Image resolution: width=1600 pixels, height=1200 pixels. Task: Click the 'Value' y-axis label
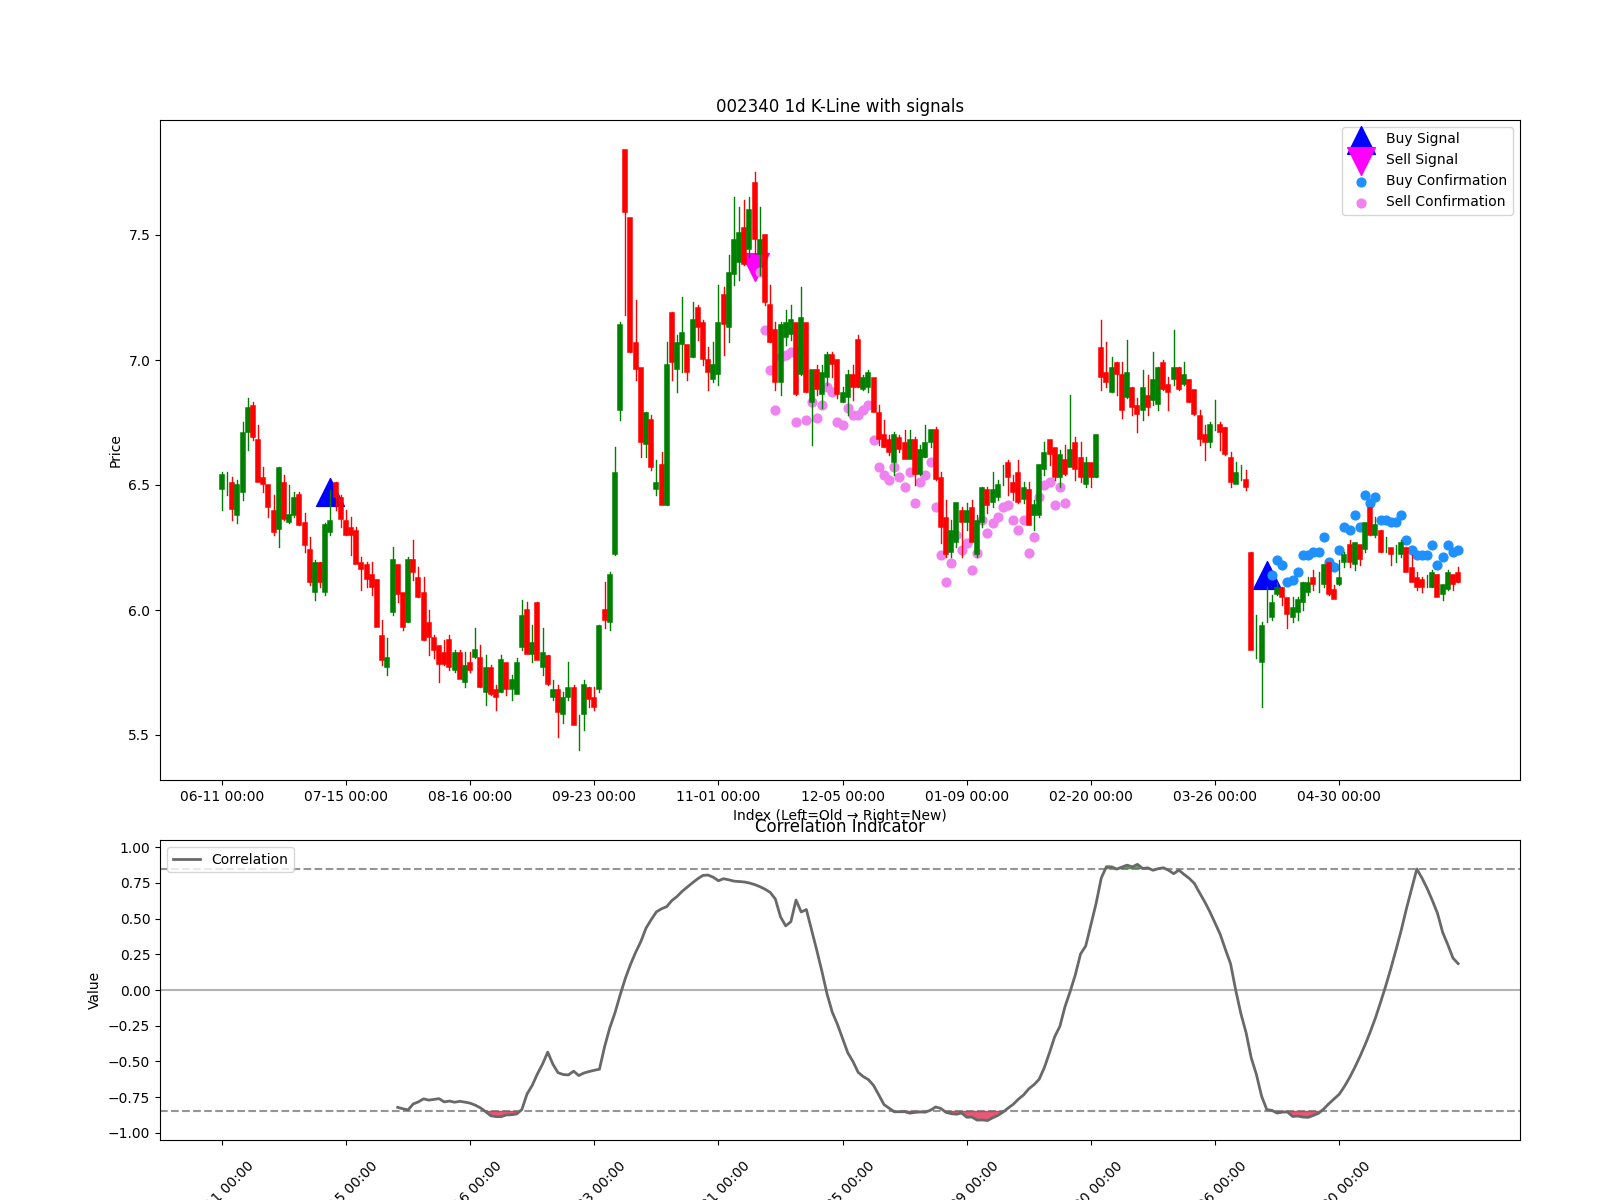click(94, 990)
